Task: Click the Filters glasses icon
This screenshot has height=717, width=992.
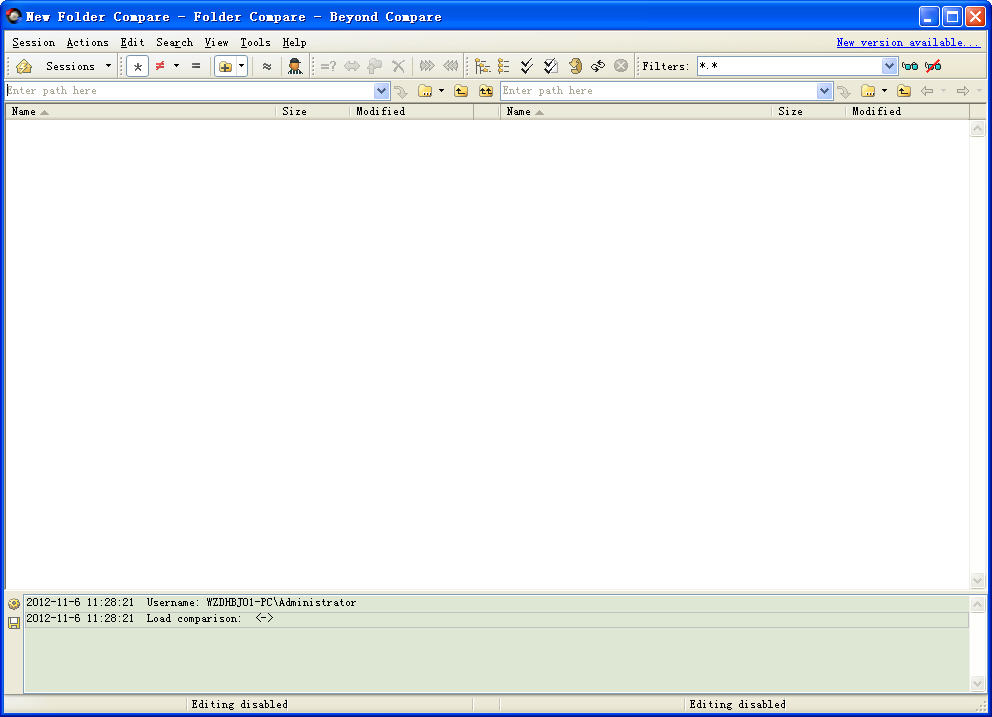Action: [x=910, y=66]
